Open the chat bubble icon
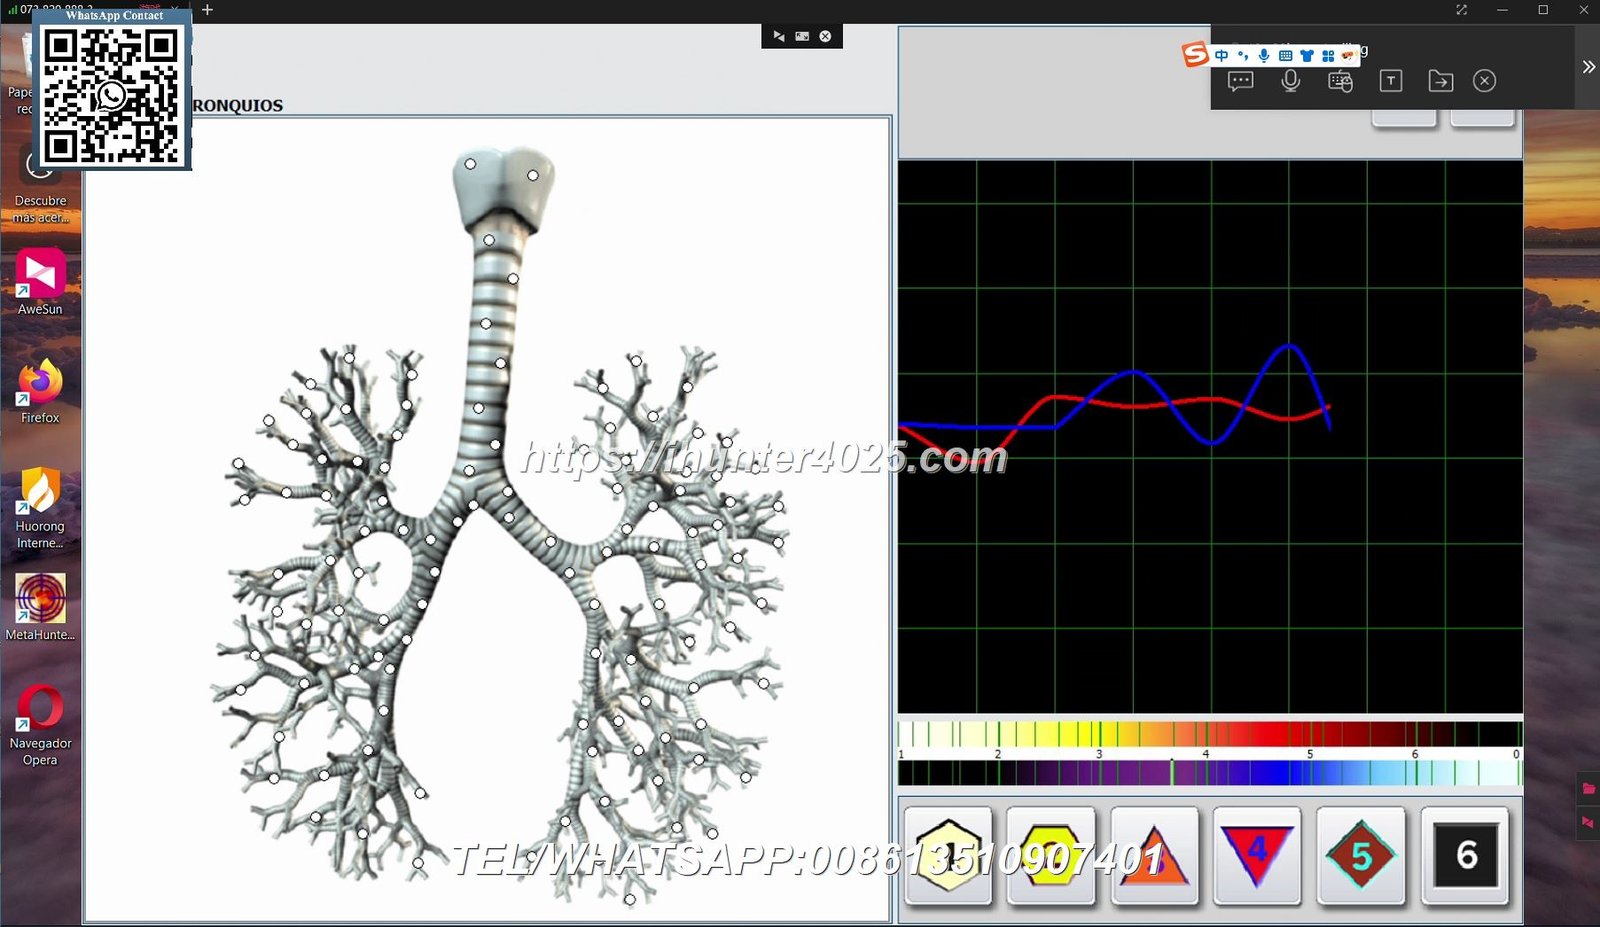This screenshot has height=927, width=1600. 1240,81
